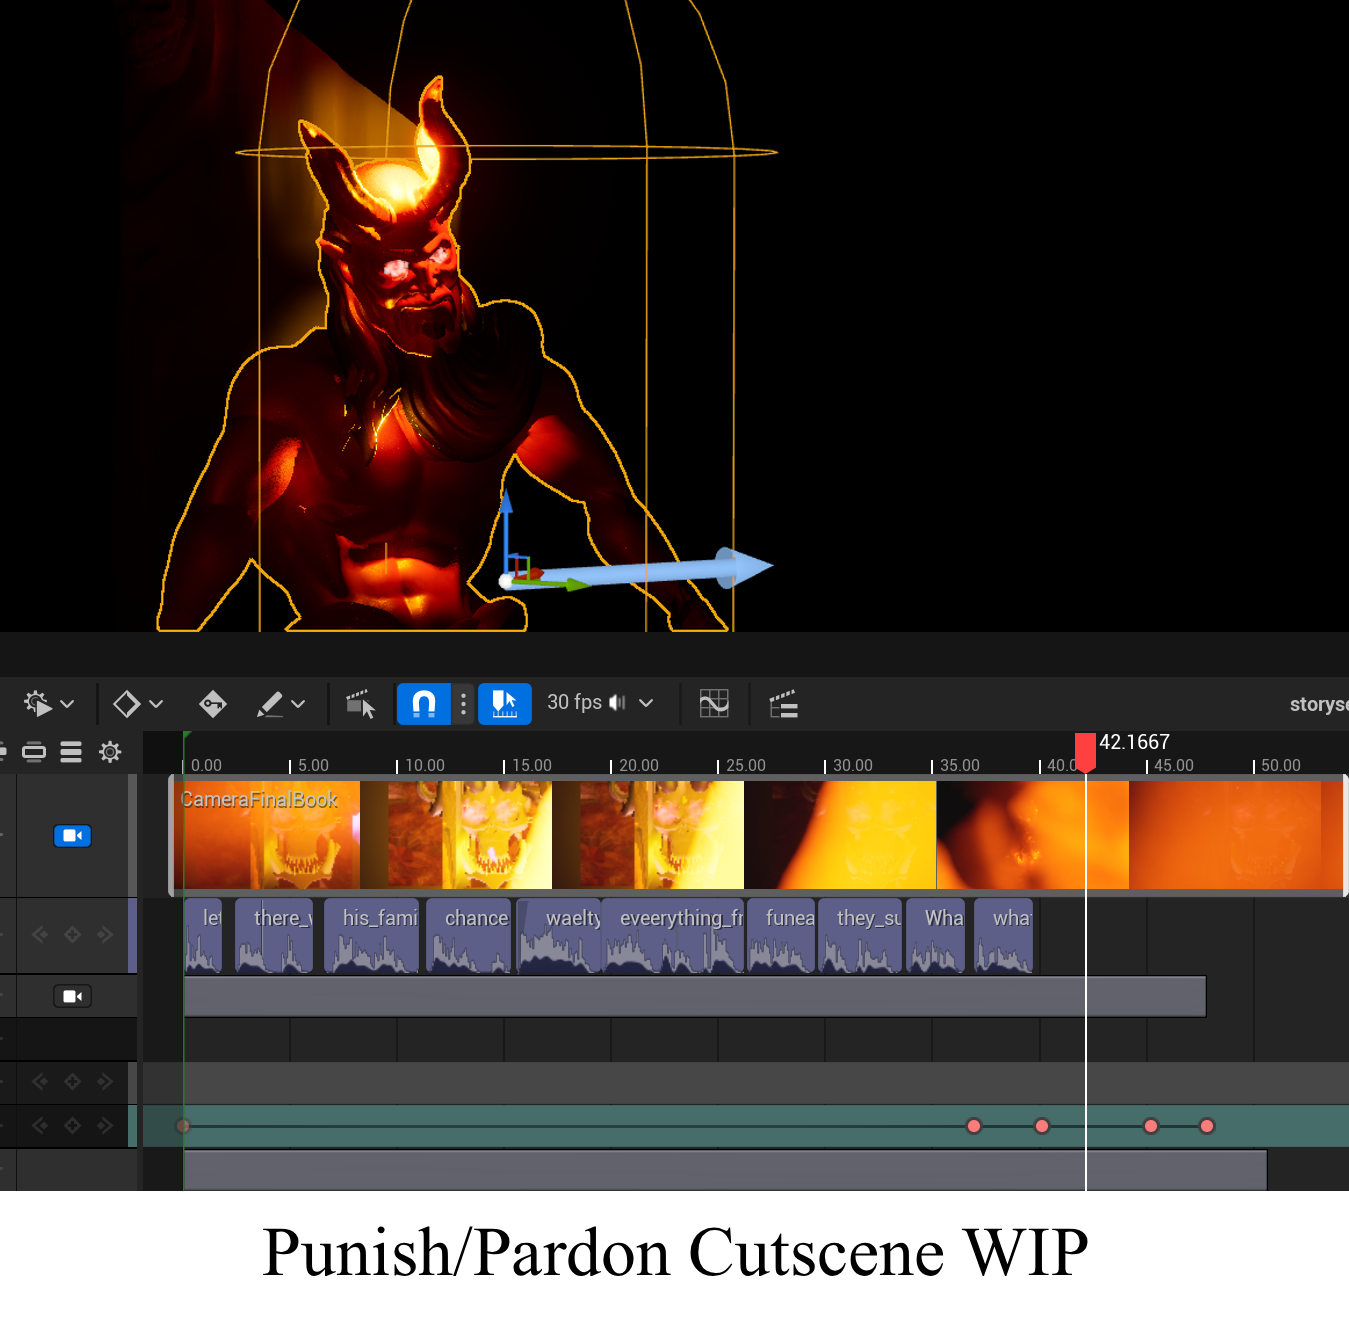Click the red playhead handle at 42.1667
This screenshot has height=1339, width=1349.
click(x=1085, y=750)
